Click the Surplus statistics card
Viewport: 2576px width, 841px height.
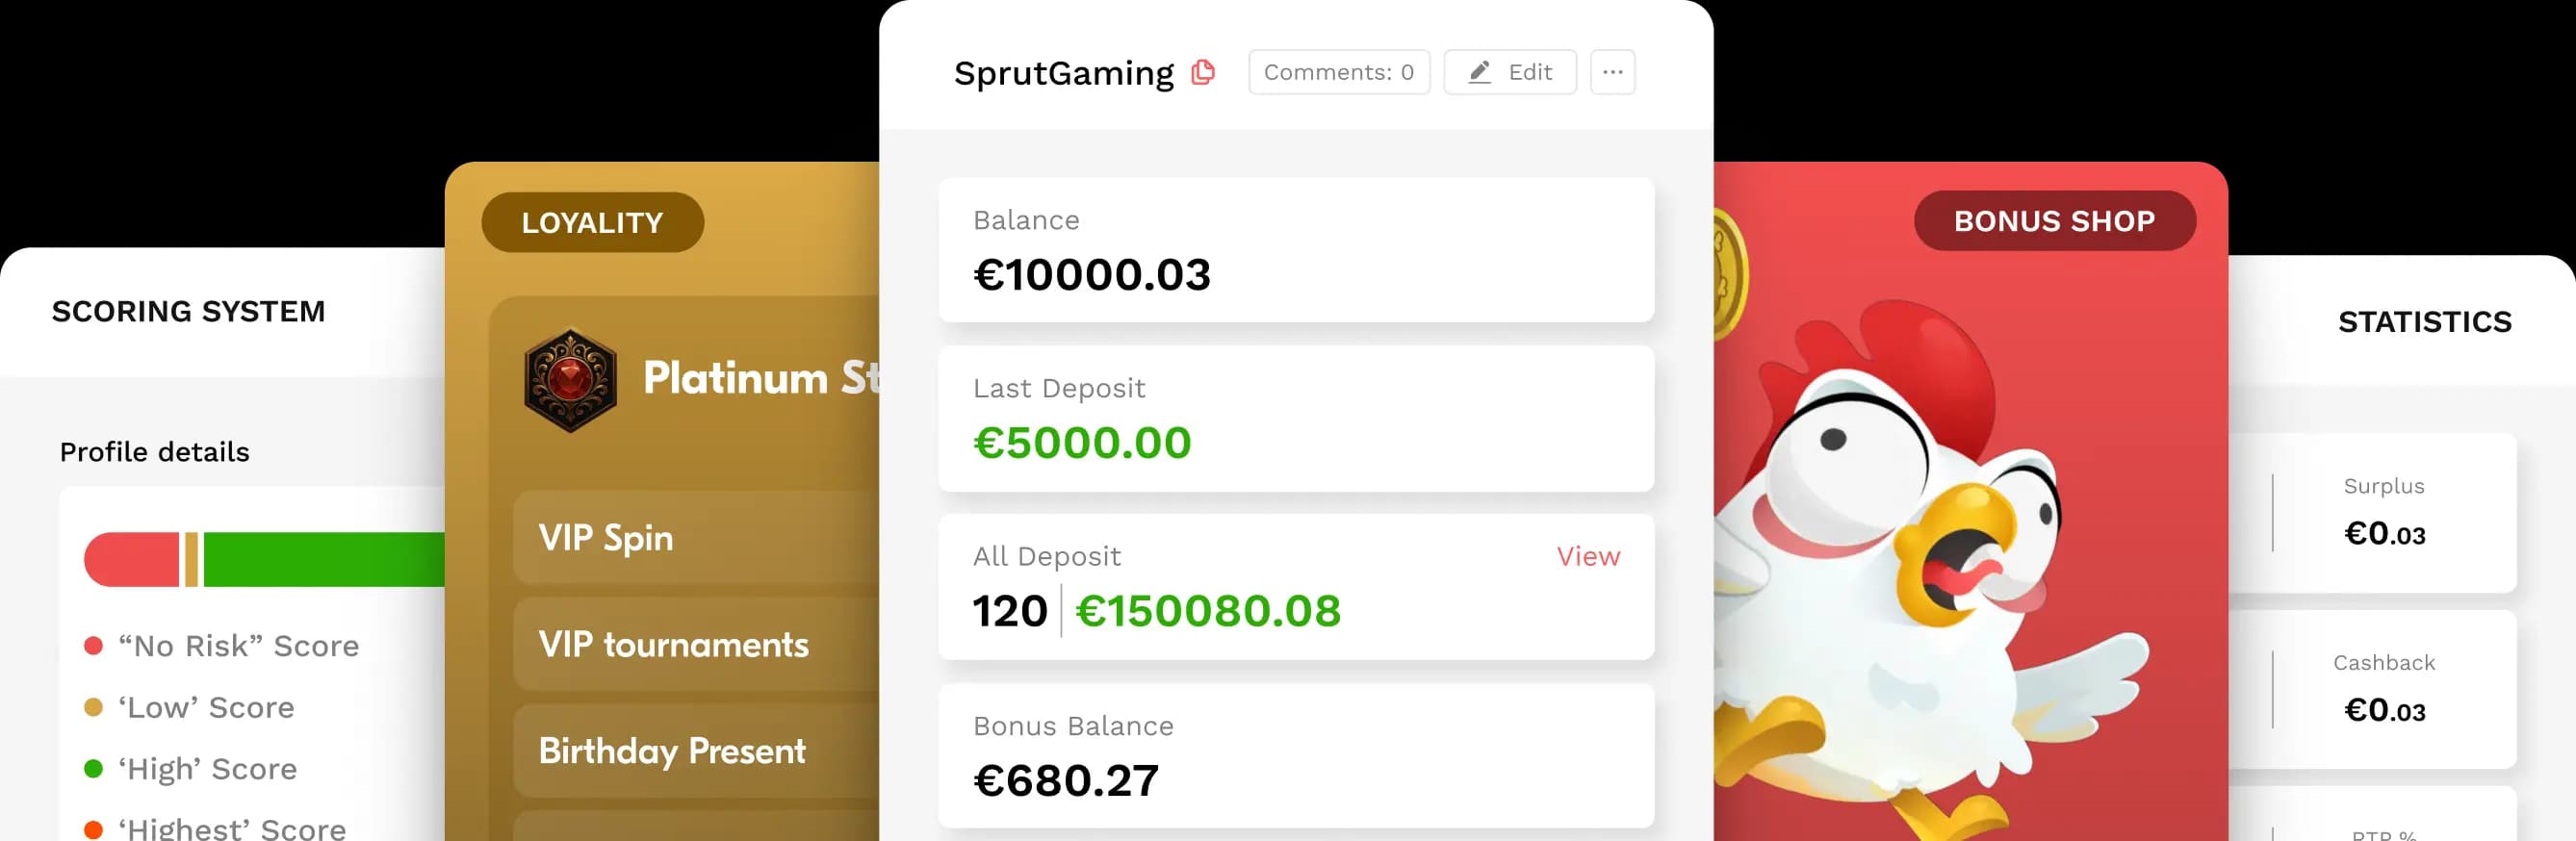click(x=2383, y=512)
